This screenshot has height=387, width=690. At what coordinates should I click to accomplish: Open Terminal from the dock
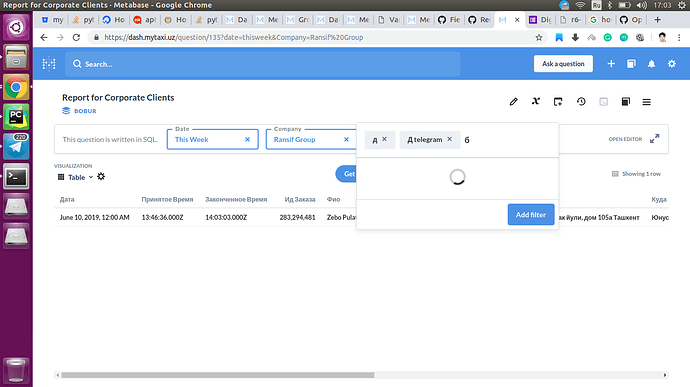click(x=16, y=177)
